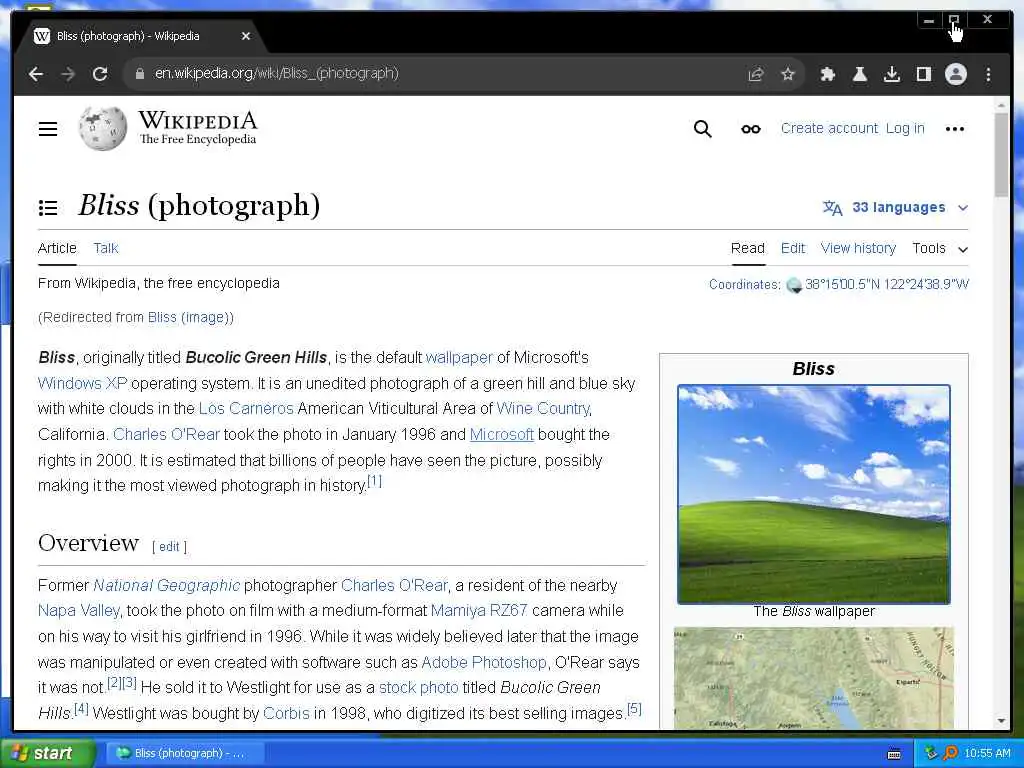Open appearance settings glasses icon
Image resolution: width=1024 pixels, height=768 pixels.
pyautogui.click(x=750, y=129)
